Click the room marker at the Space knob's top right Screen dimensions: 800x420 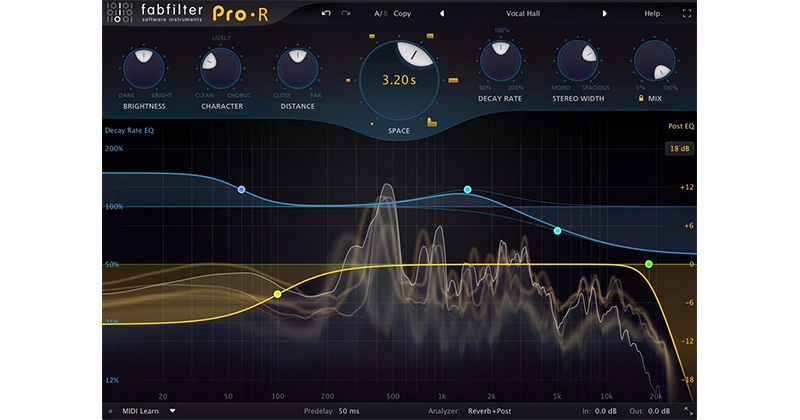pyautogui.click(x=430, y=36)
